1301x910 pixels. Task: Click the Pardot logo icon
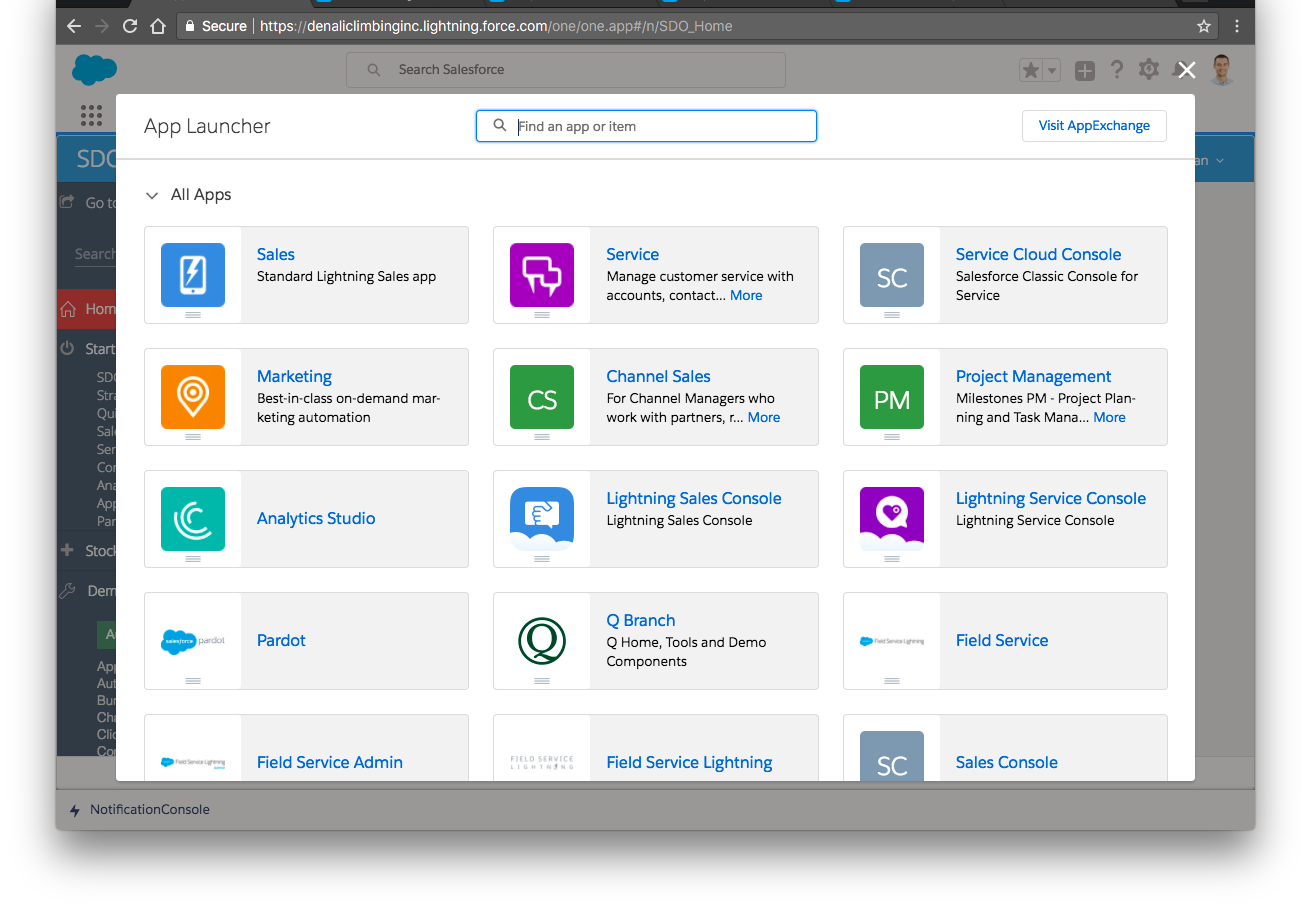click(x=193, y=641)
